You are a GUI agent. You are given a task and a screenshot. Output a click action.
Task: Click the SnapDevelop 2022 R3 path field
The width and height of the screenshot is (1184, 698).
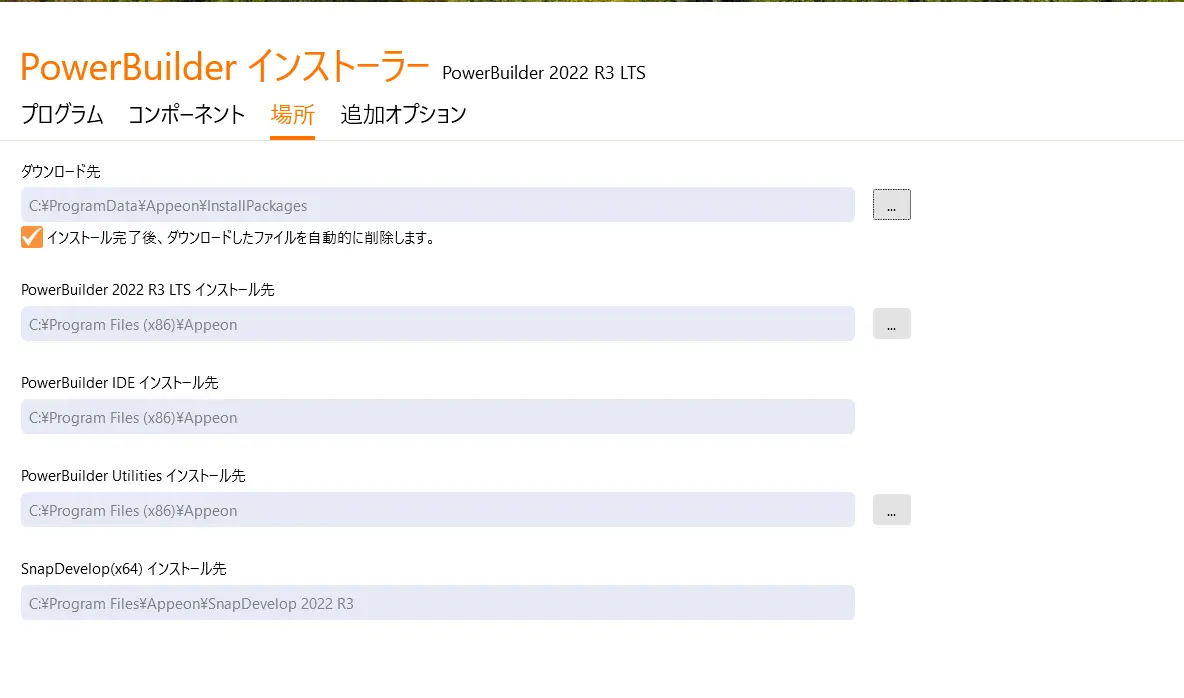point(437,603)
